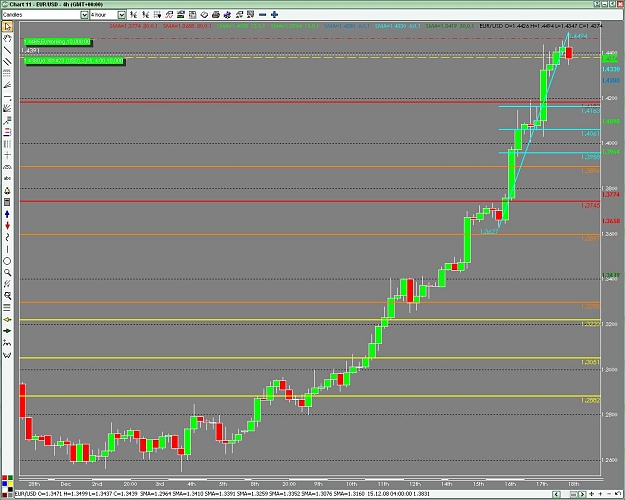Click the chart scroll left arrow
Viewport: 625px width, 500px height.
pyautogui.click(x=556, y=494)
